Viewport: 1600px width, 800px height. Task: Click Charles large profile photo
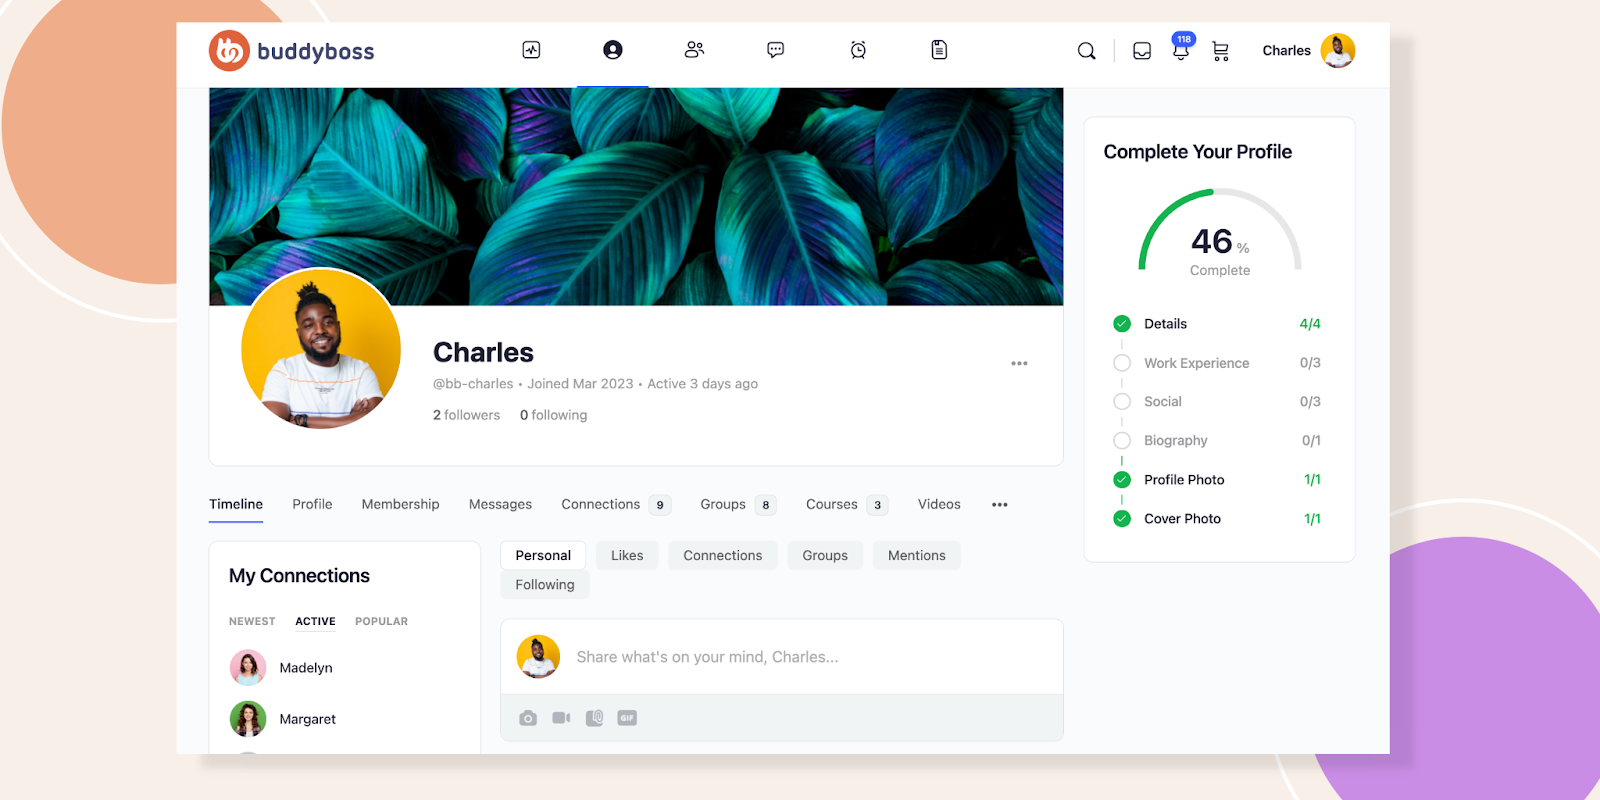(x=321, y=348)
